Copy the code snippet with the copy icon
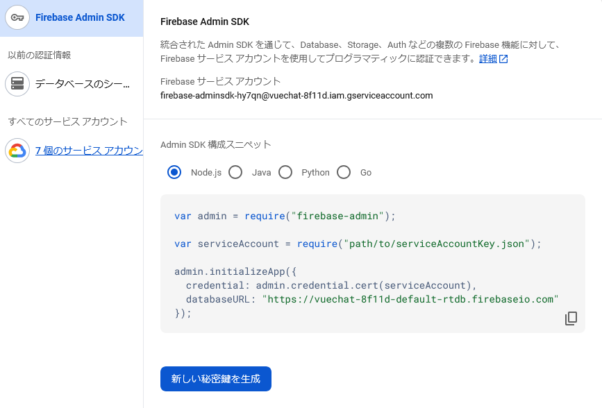 pos(571,318)
